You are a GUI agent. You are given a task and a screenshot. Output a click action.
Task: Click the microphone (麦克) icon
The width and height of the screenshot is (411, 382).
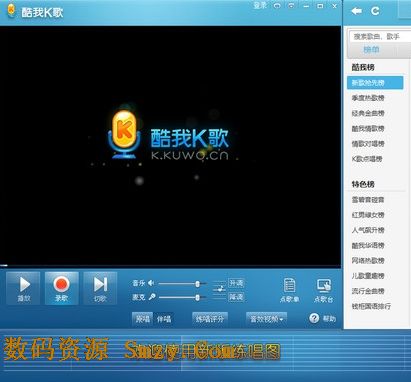(152, 297)
